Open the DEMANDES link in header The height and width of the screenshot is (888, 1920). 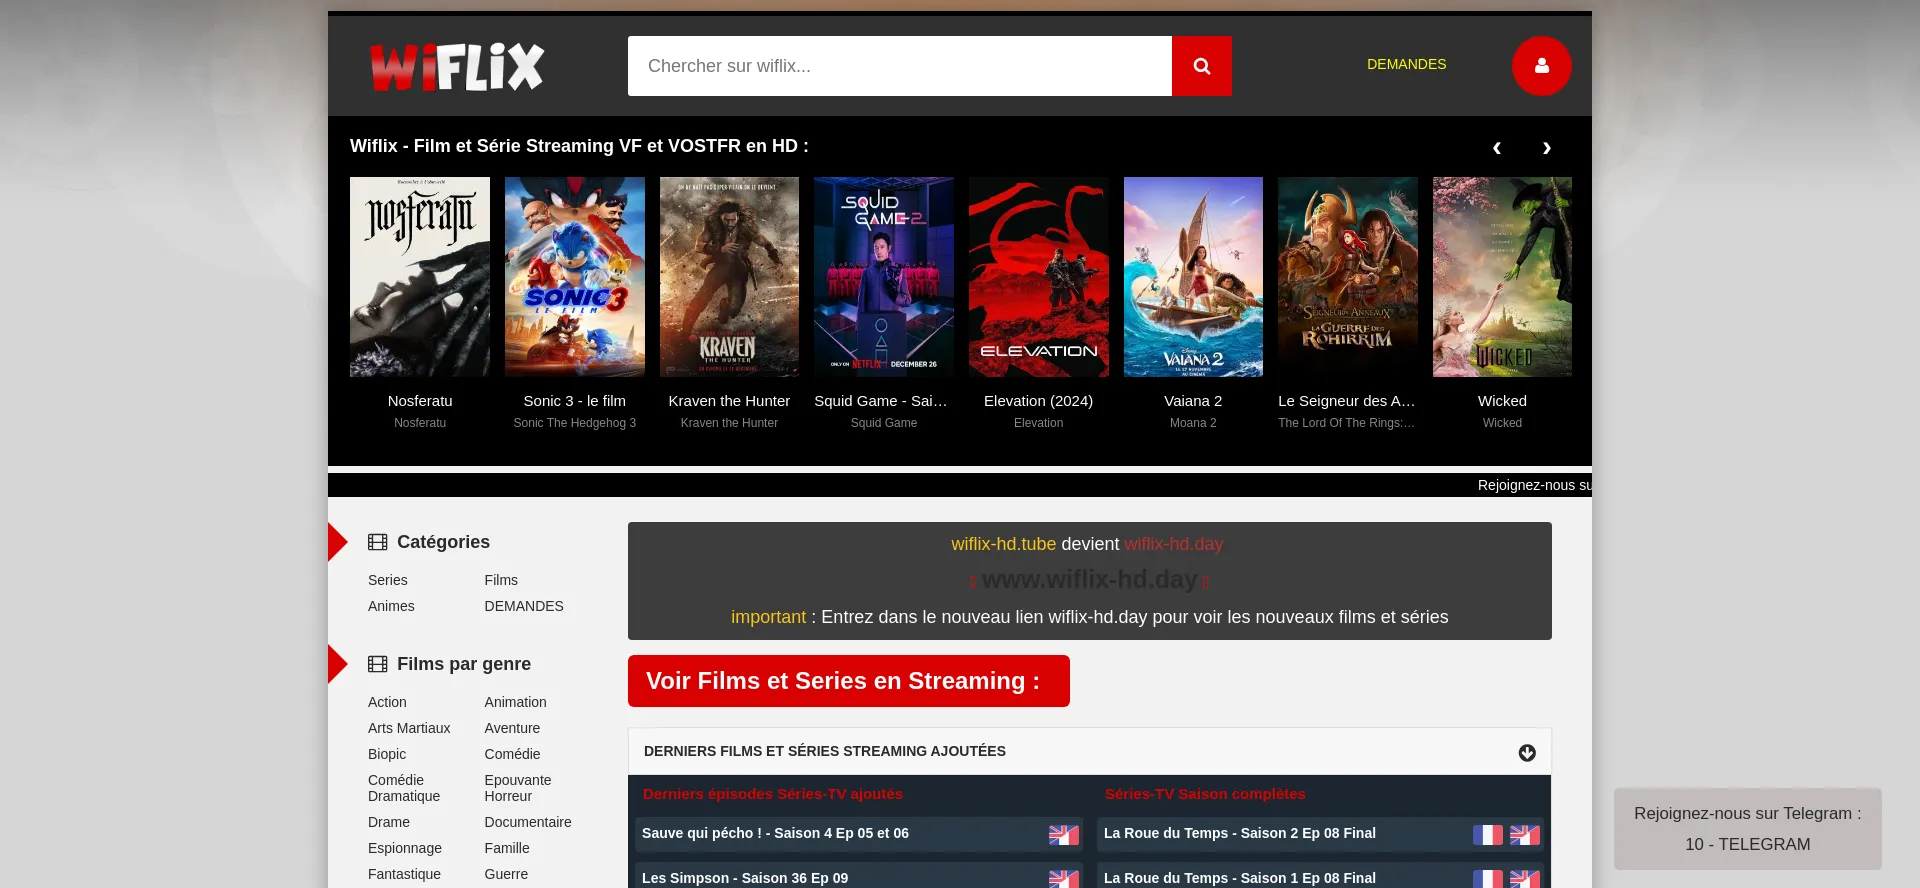point(1406,64)
